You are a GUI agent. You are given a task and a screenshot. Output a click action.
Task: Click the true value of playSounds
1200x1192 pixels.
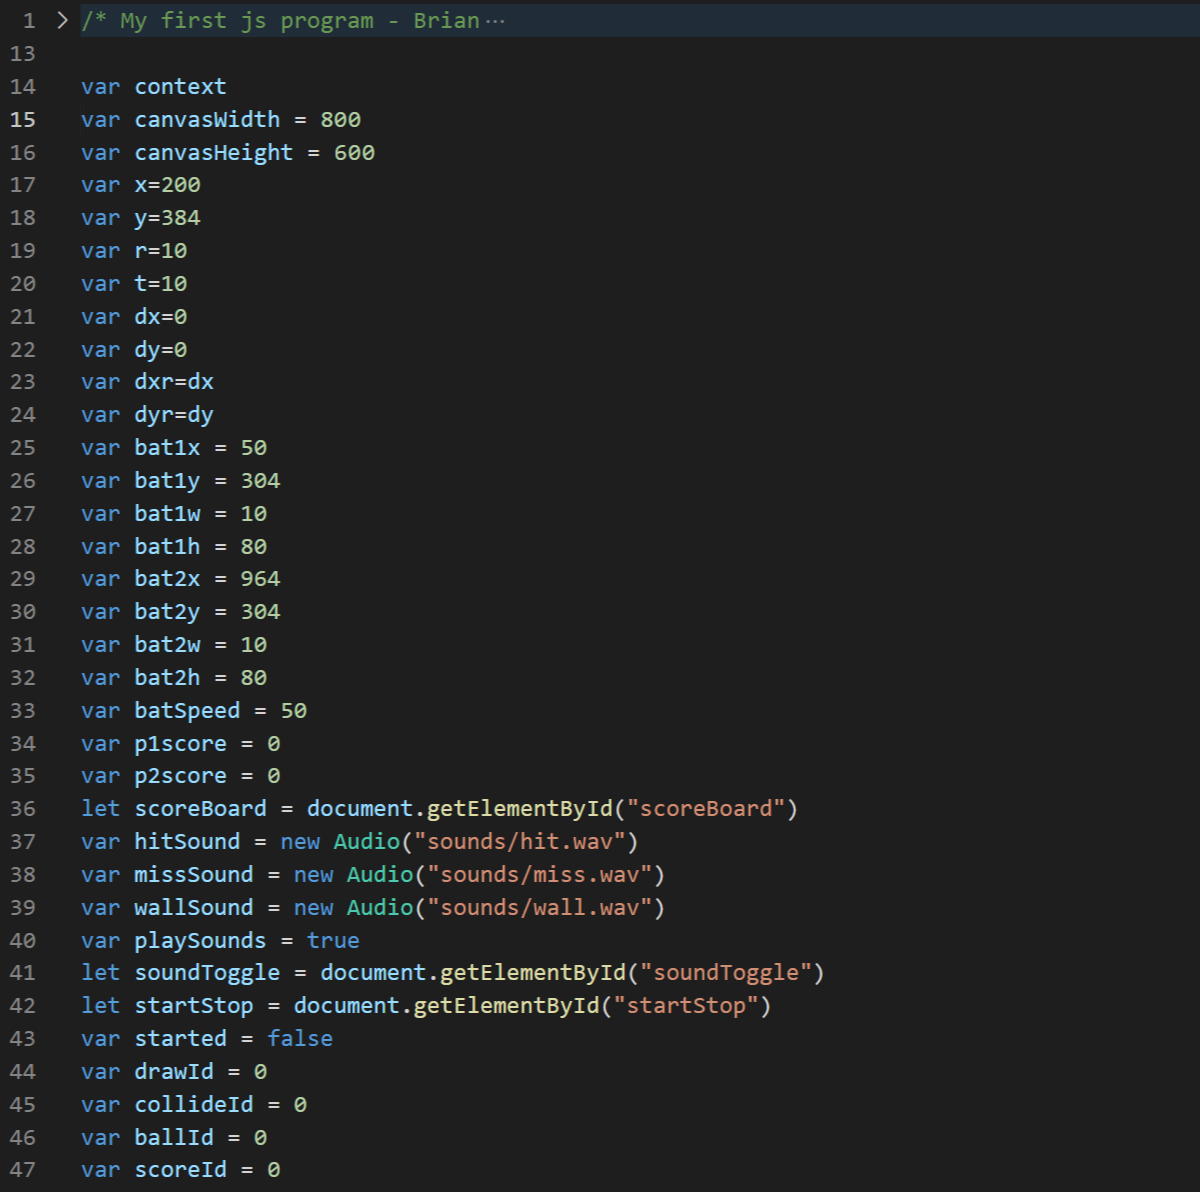coord(333,941)
